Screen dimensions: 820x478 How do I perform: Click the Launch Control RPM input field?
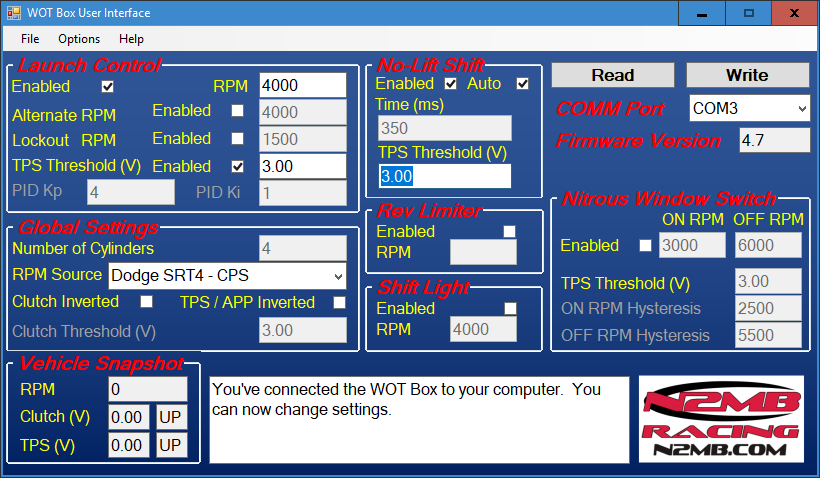pos(302,86)
